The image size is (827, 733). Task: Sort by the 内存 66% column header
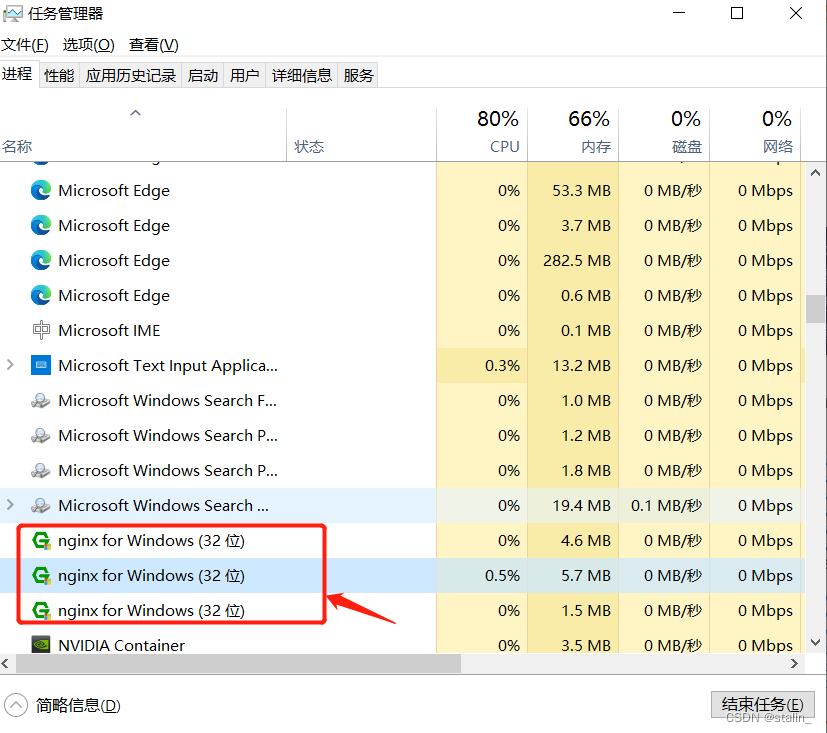[x=573, y=134]
